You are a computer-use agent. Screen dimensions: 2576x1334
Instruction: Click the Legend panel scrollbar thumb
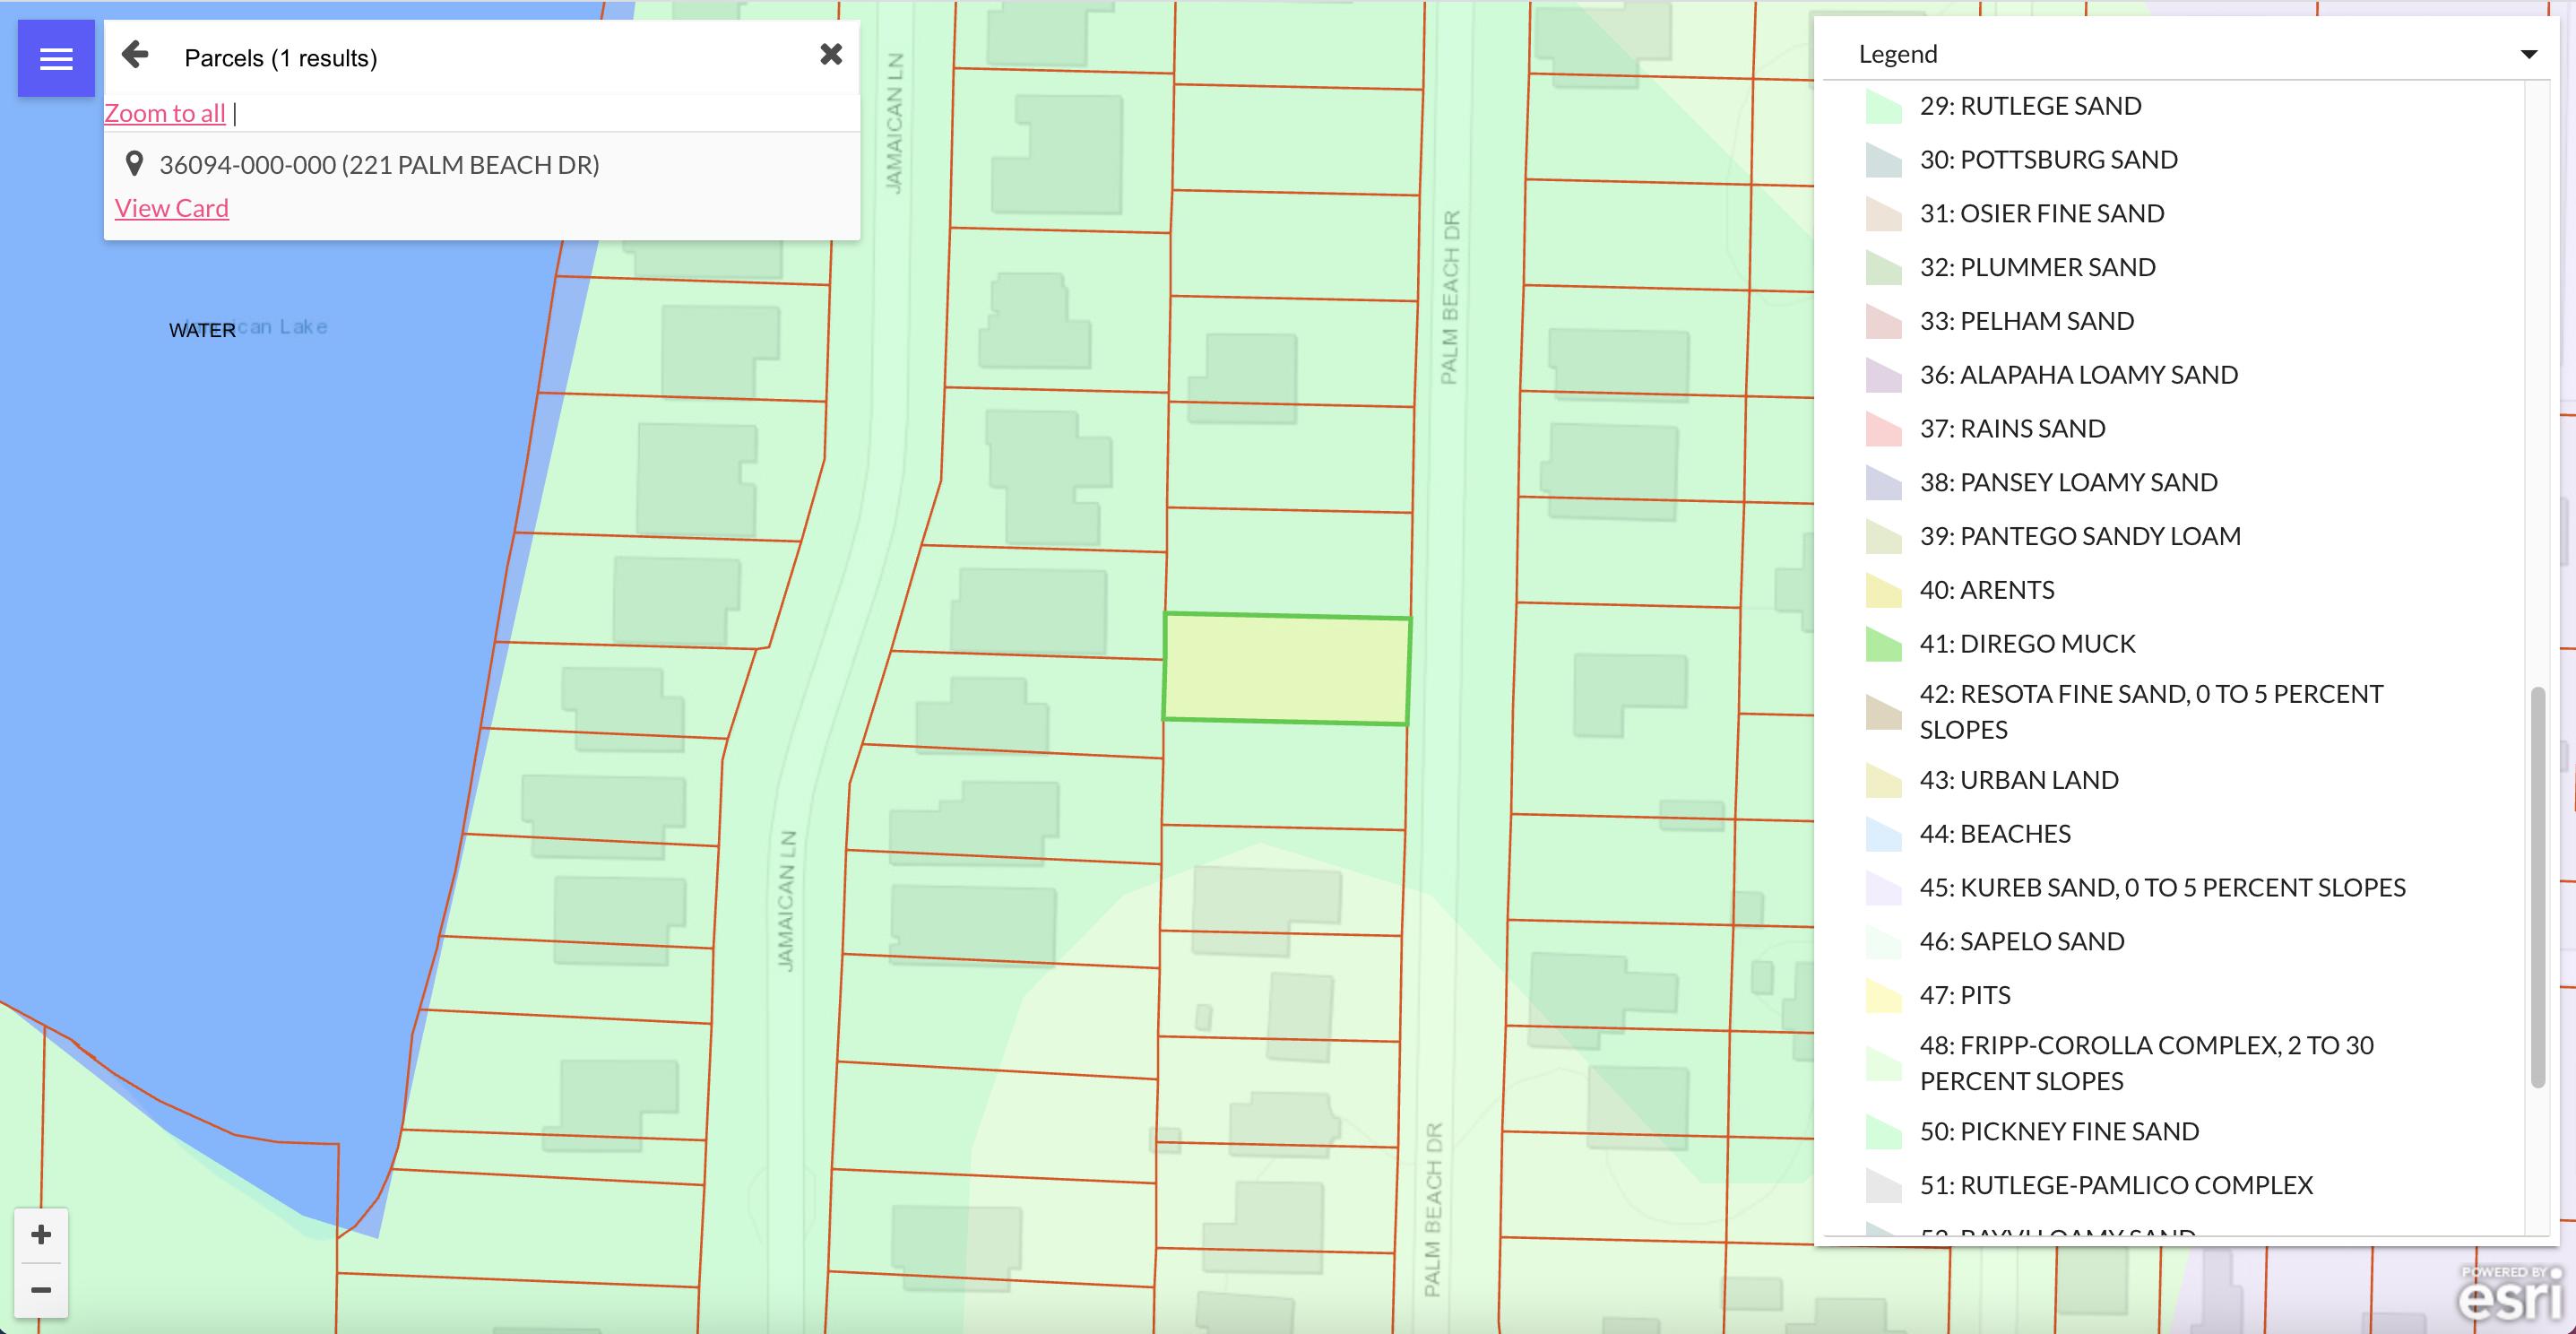tap(2537, 885)
